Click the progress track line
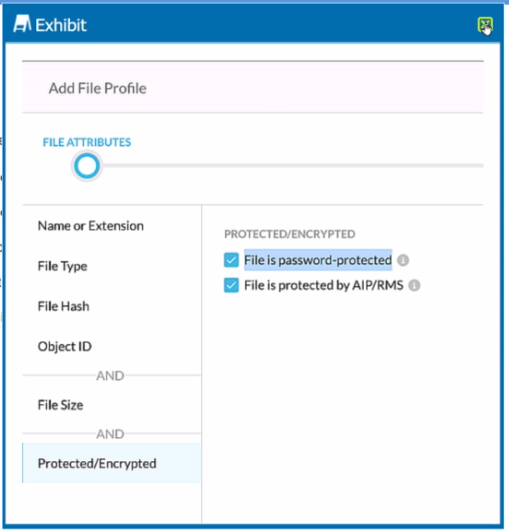The width and height of the screenshot is (509, 531). [293, 166]
